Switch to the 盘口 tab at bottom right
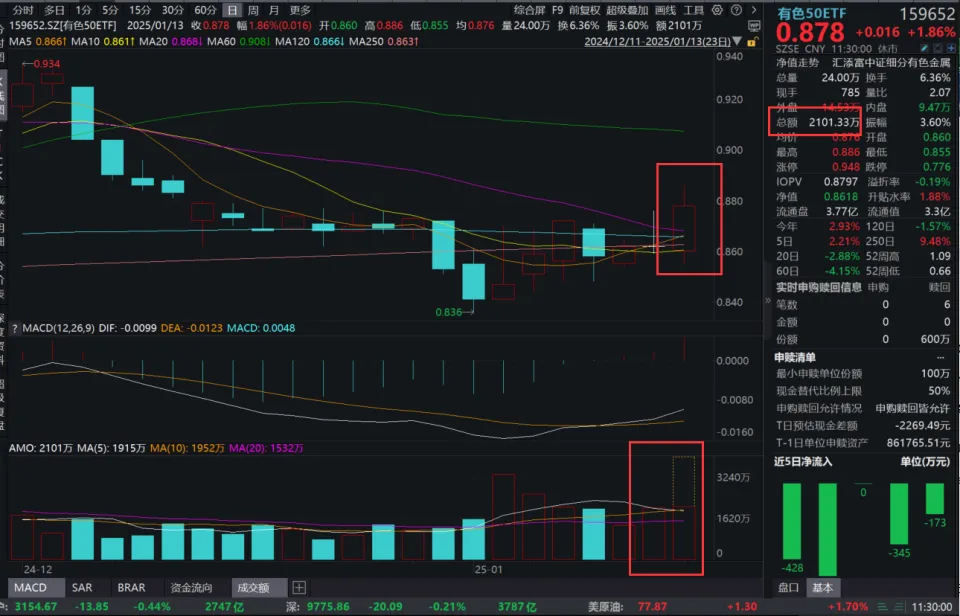This screenshot has width=960, height=616. click(789, 588)
